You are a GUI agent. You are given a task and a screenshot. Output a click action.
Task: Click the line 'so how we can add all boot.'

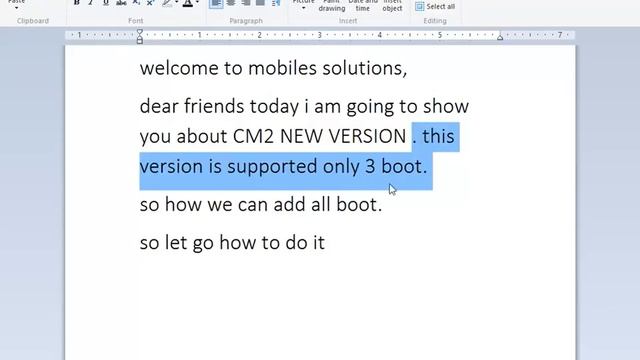coord(261,204)
